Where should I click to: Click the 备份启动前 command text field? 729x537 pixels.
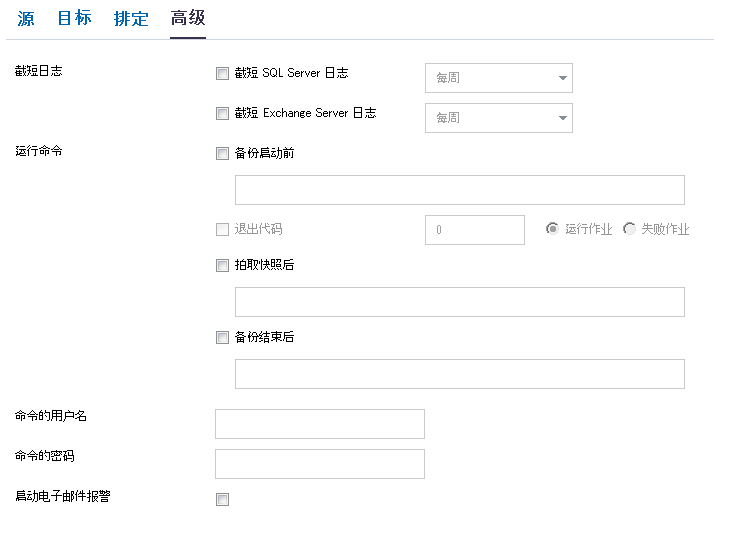tap(460, 190)
